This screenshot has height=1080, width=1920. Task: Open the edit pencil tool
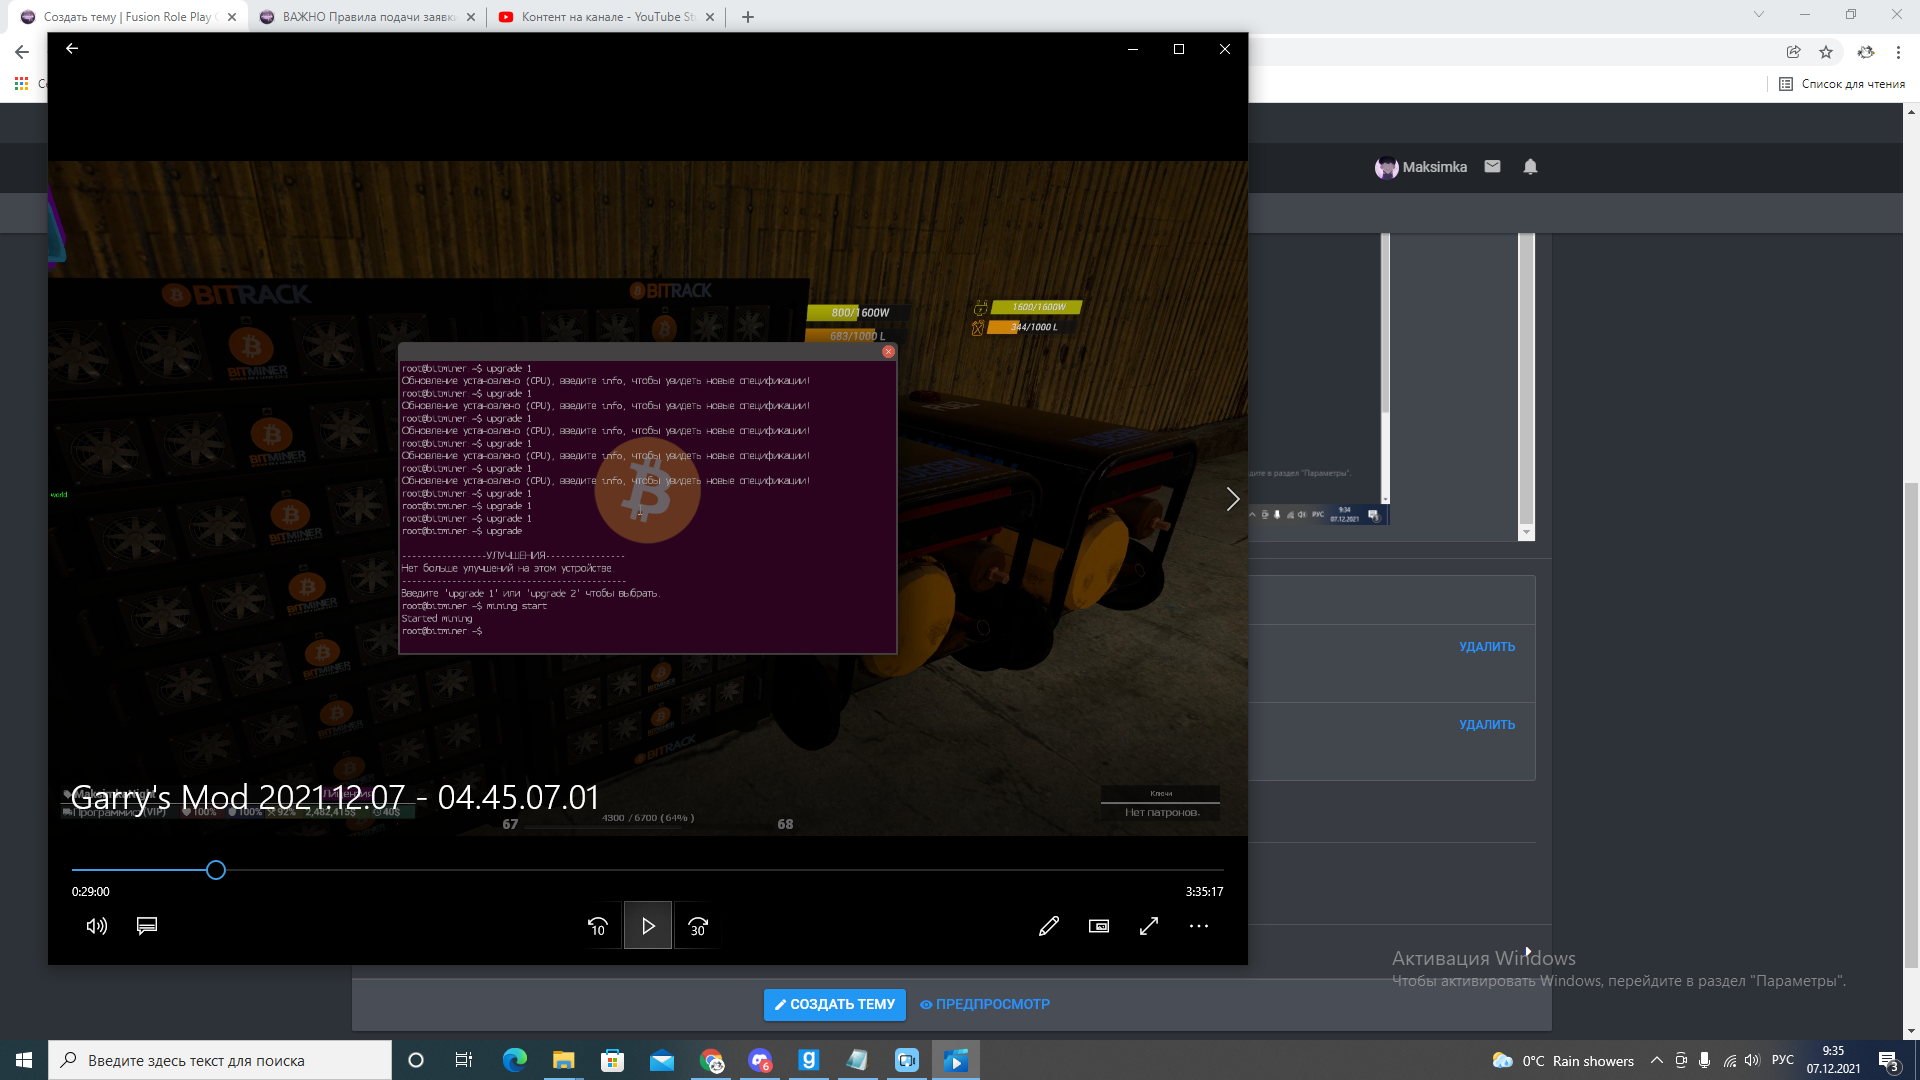click(x=1048, y=926)
